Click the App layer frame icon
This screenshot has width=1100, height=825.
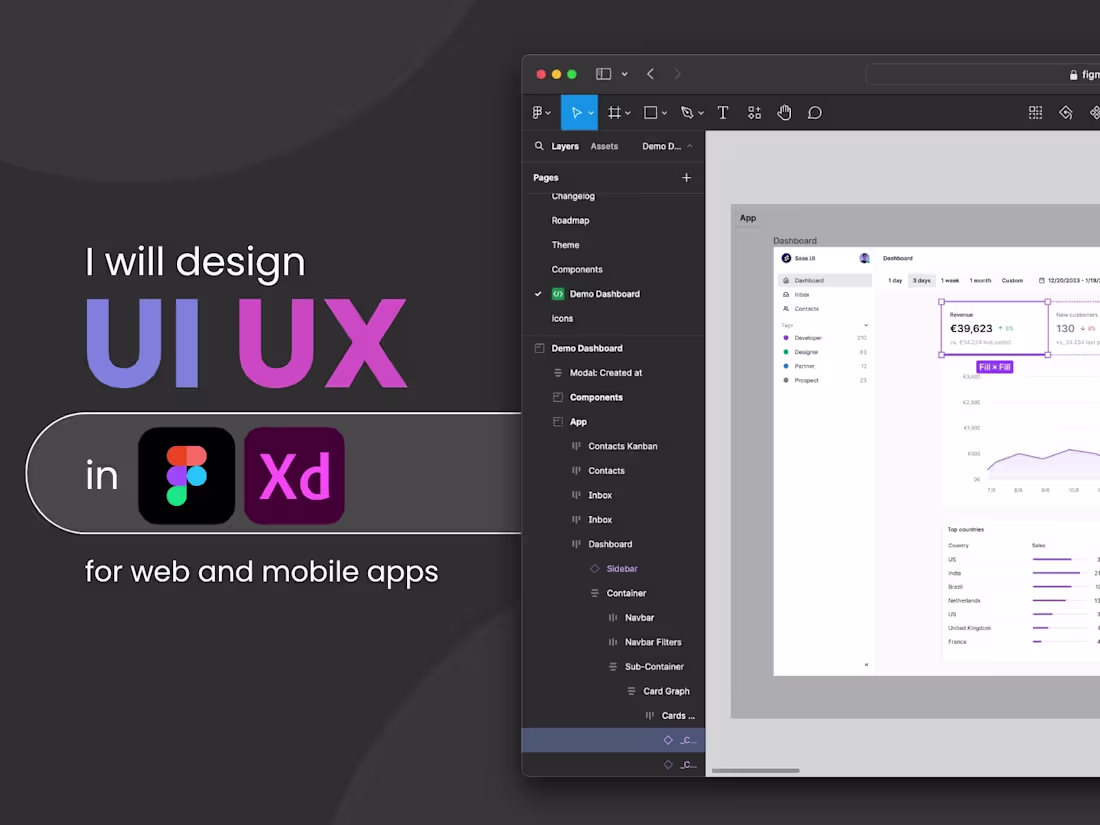coord(558,422)
